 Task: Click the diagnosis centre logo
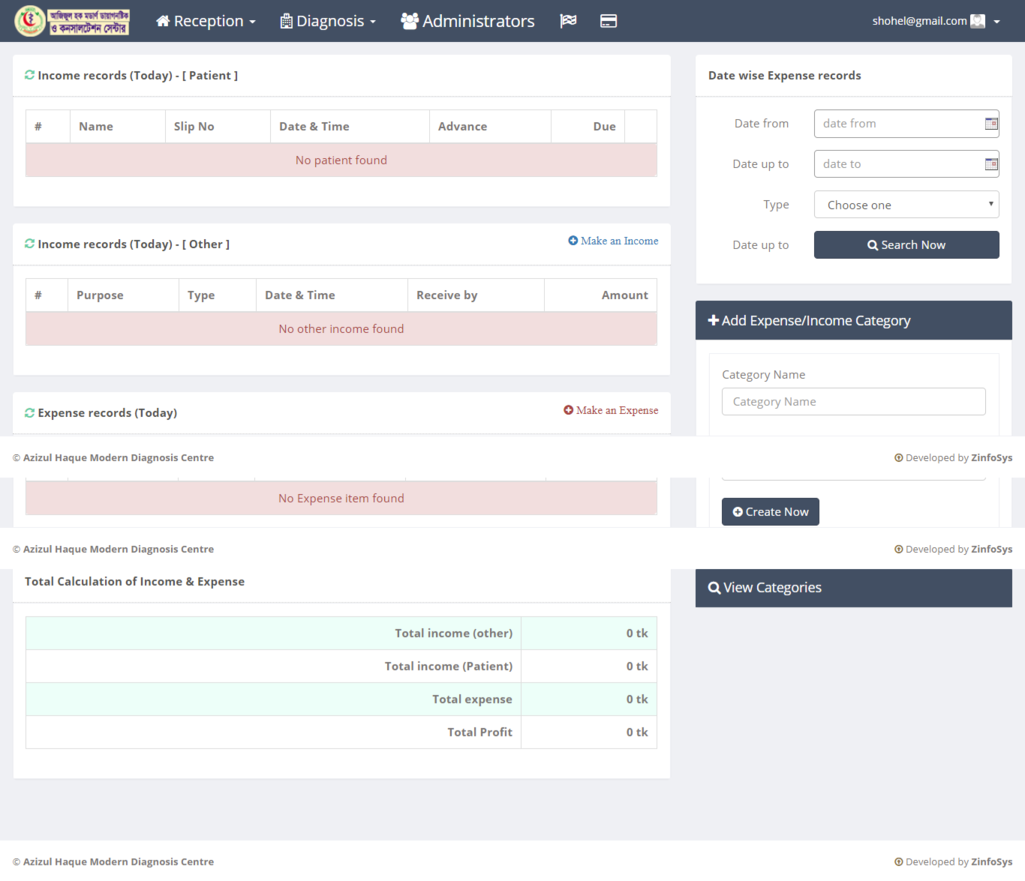pos(72,21)
